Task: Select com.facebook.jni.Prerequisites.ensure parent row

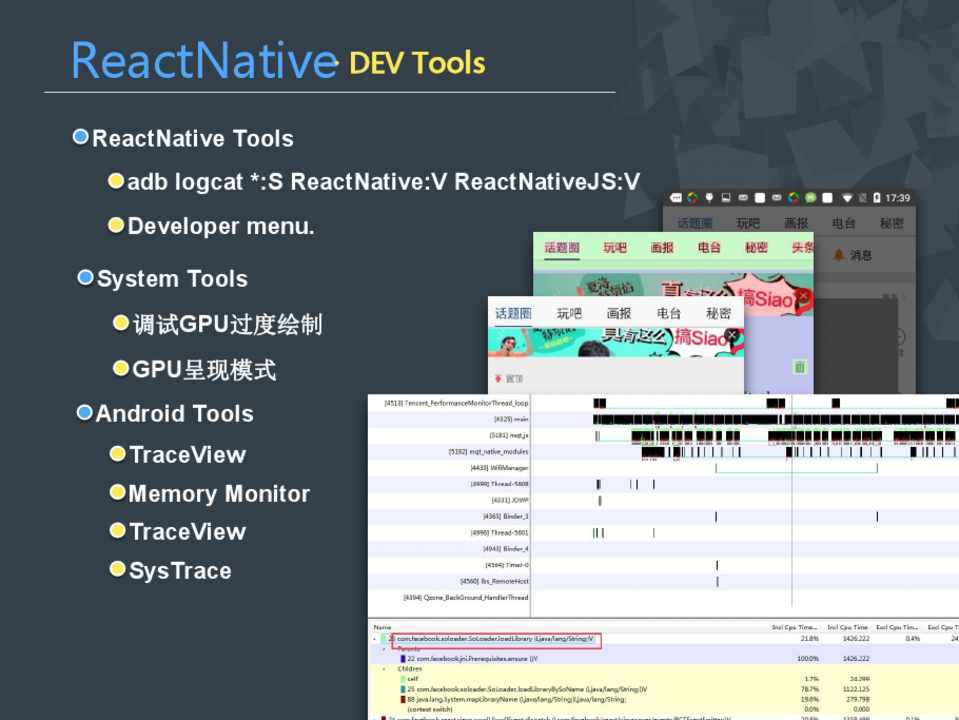Action: pyautogui.click(x=472, y=658)
